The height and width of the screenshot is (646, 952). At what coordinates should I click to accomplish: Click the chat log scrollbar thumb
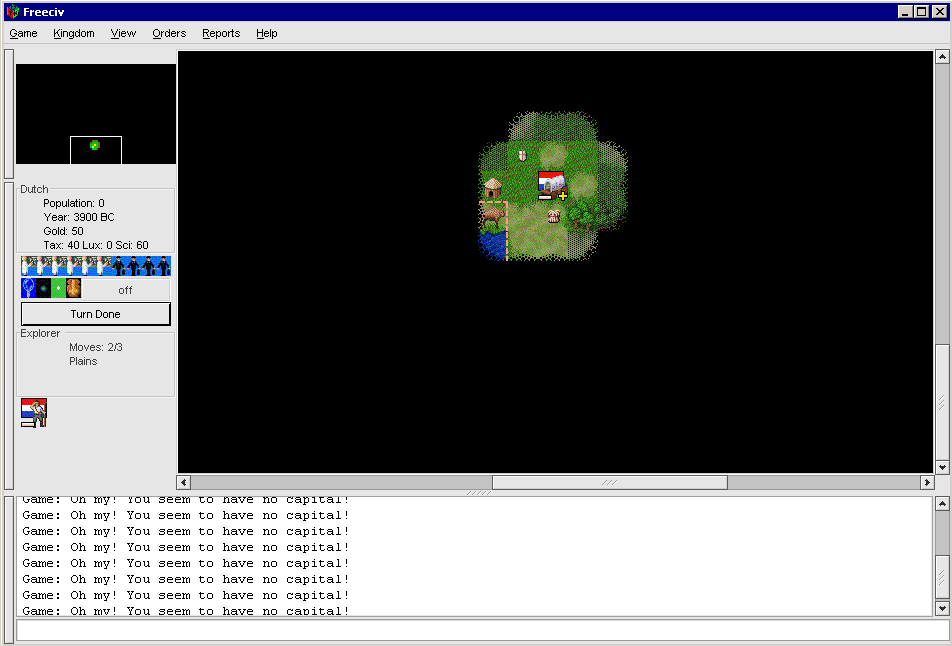click(x=942, y=578)
